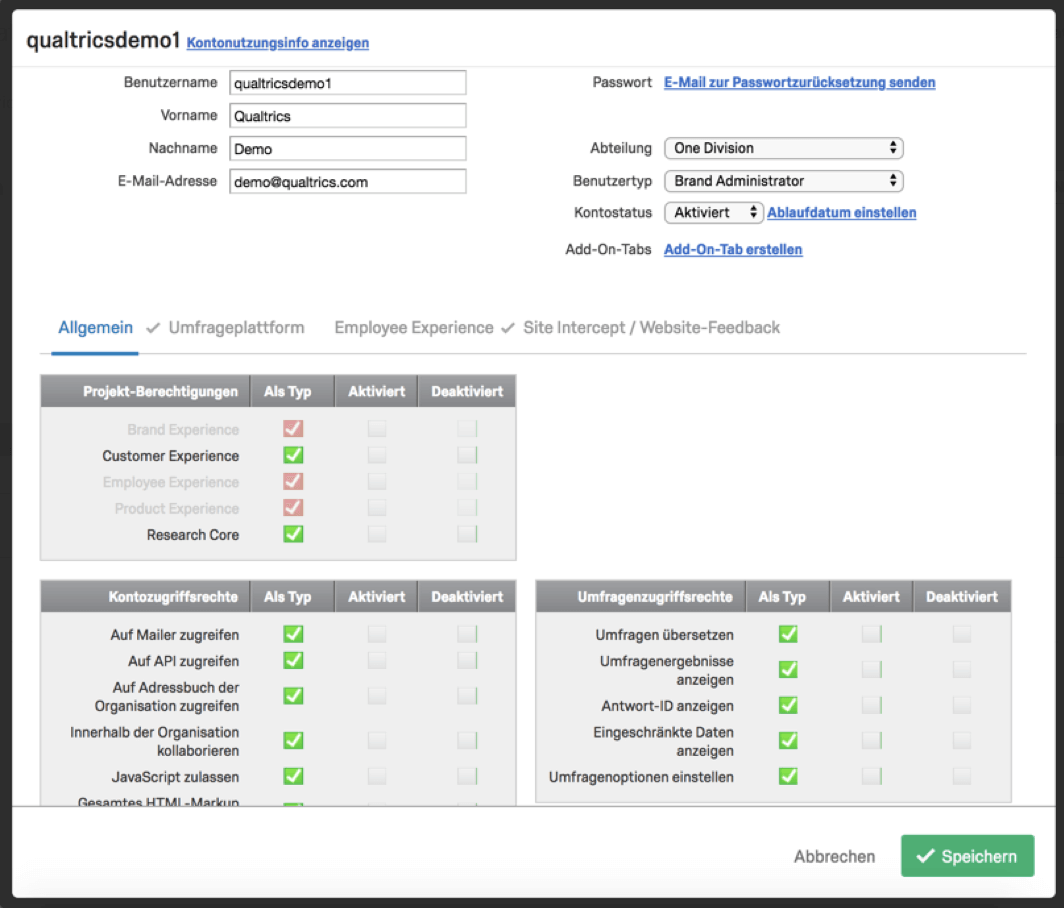The height and width of the screenshot is (908, 1064).
Task: Check 'Deaktiviert' for Auf Adressbuch der Organisation
Action: (x=467, y=696)
